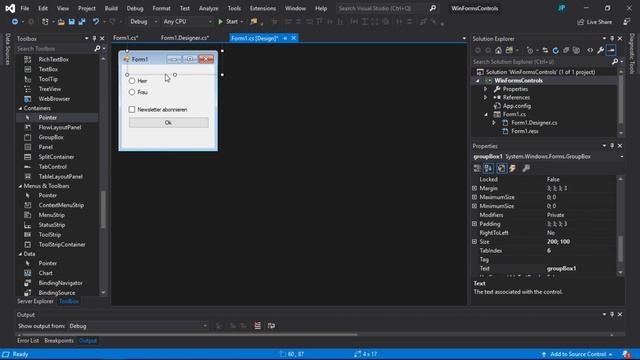Select the Chart control in Toolbox
This screenshot has height=360, width=640.
(x=46, y=273)
